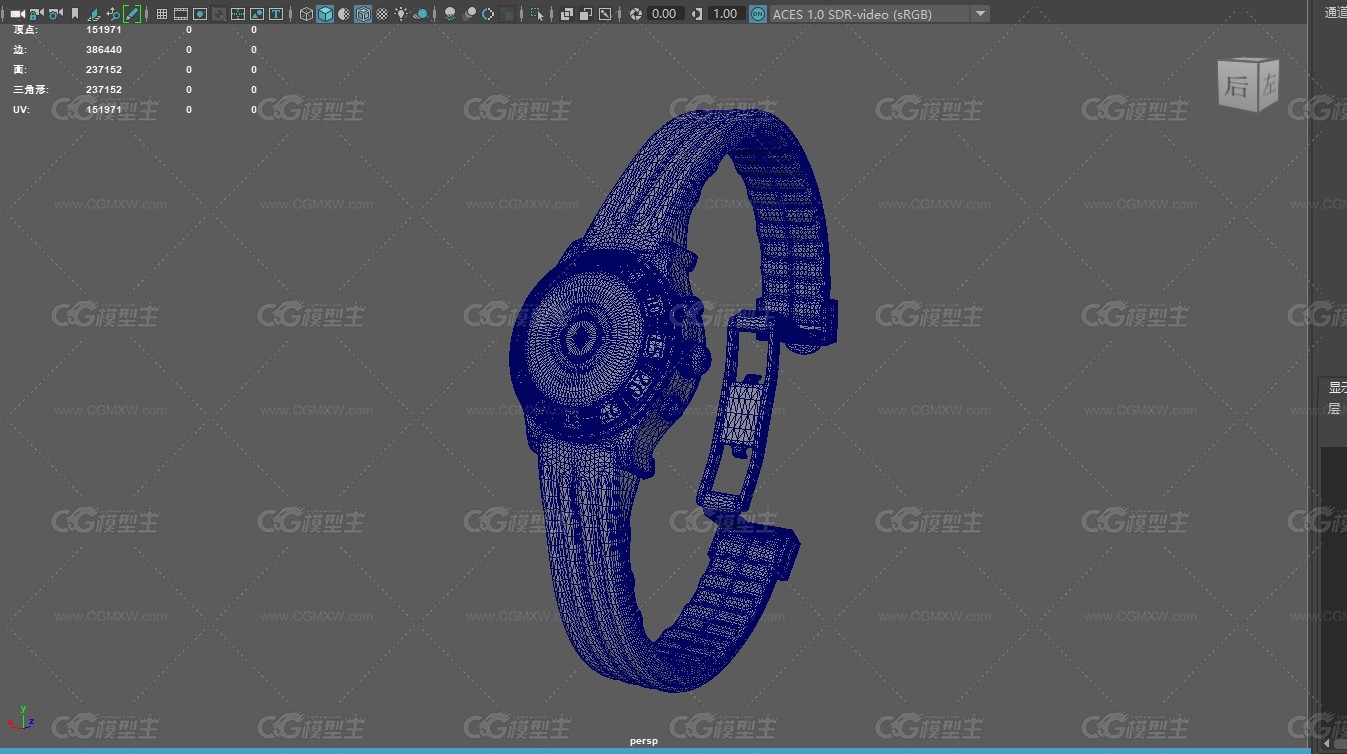Click the Exposure value field showing 0.00

pyautogui.click(x=665, y=14)
